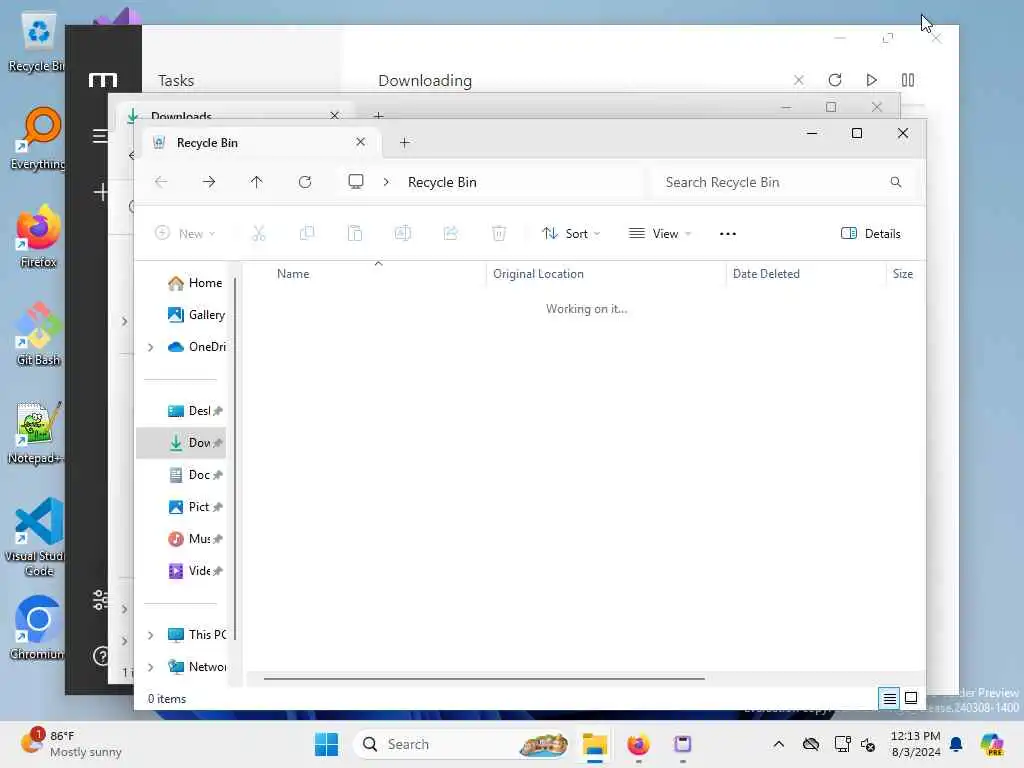1024x768 pixels.
Task: Click the Cut scissors icon
Action: (259, 233)
